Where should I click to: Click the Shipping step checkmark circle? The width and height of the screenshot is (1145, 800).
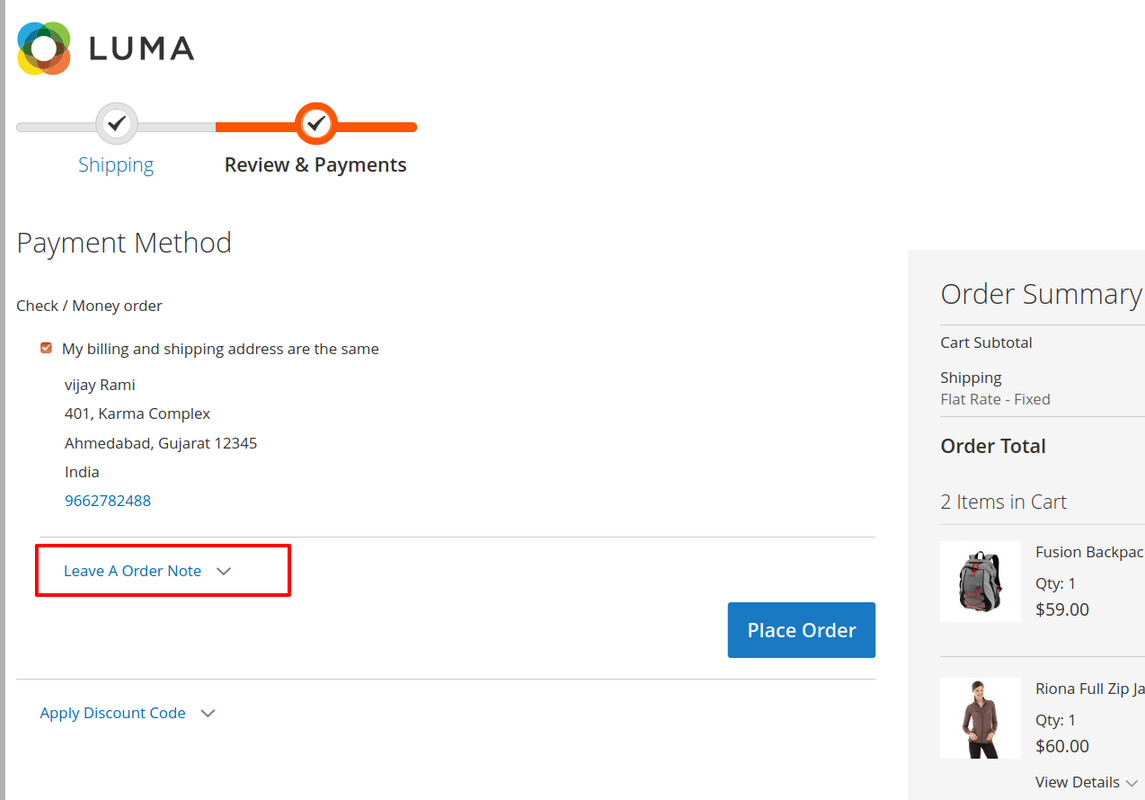(x=117, y=124)
